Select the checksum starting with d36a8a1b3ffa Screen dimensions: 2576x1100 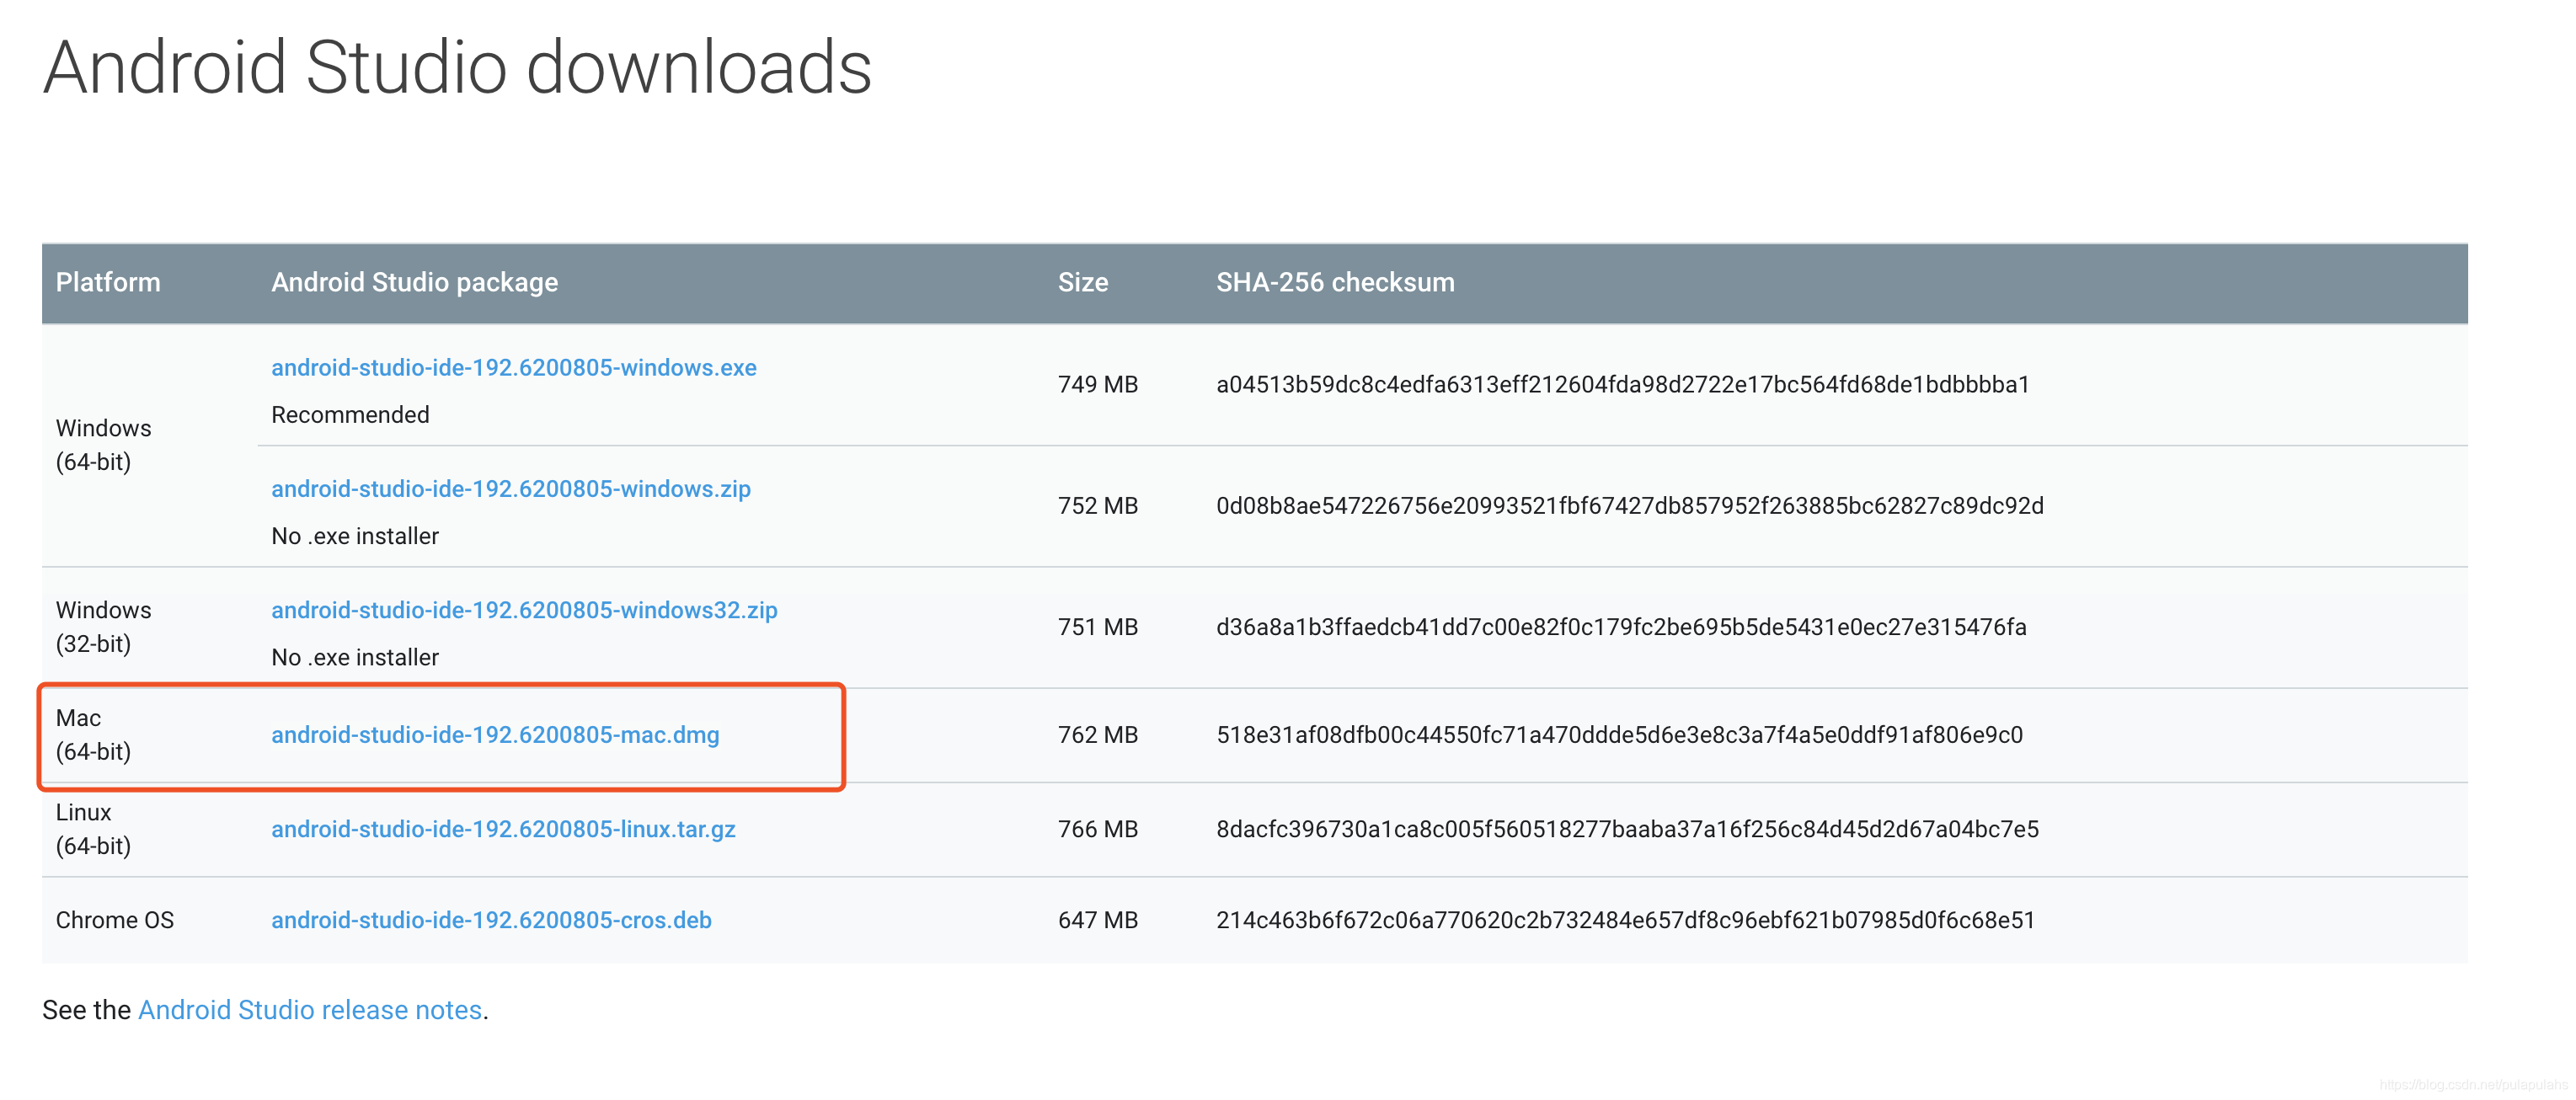pos(1621,627)
